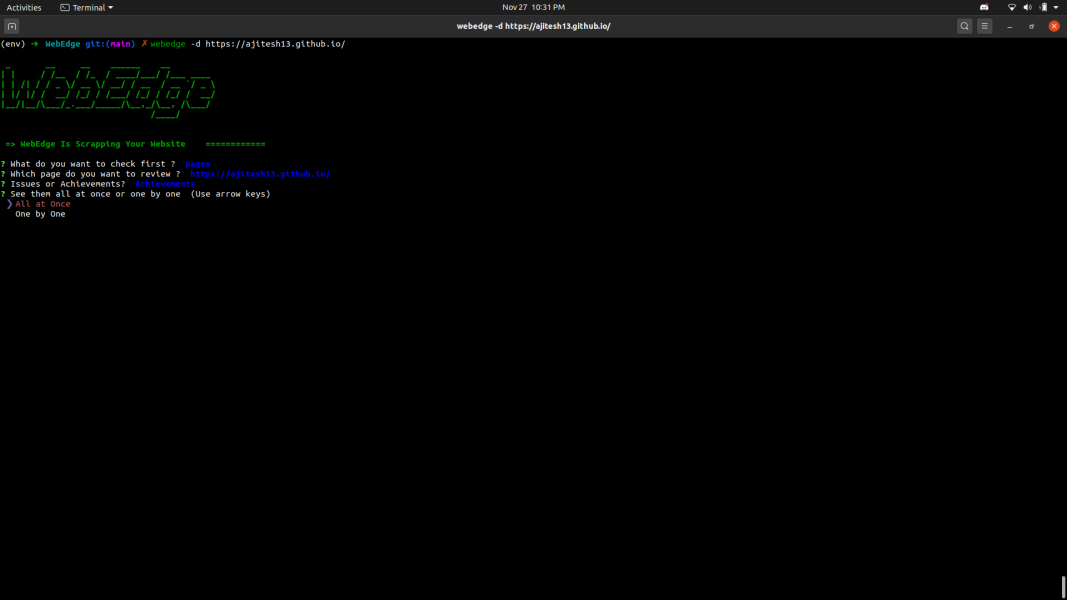This screenshot has width=1067, height=600.
Task: Open the Activities overview
Action: click(24, 7)
